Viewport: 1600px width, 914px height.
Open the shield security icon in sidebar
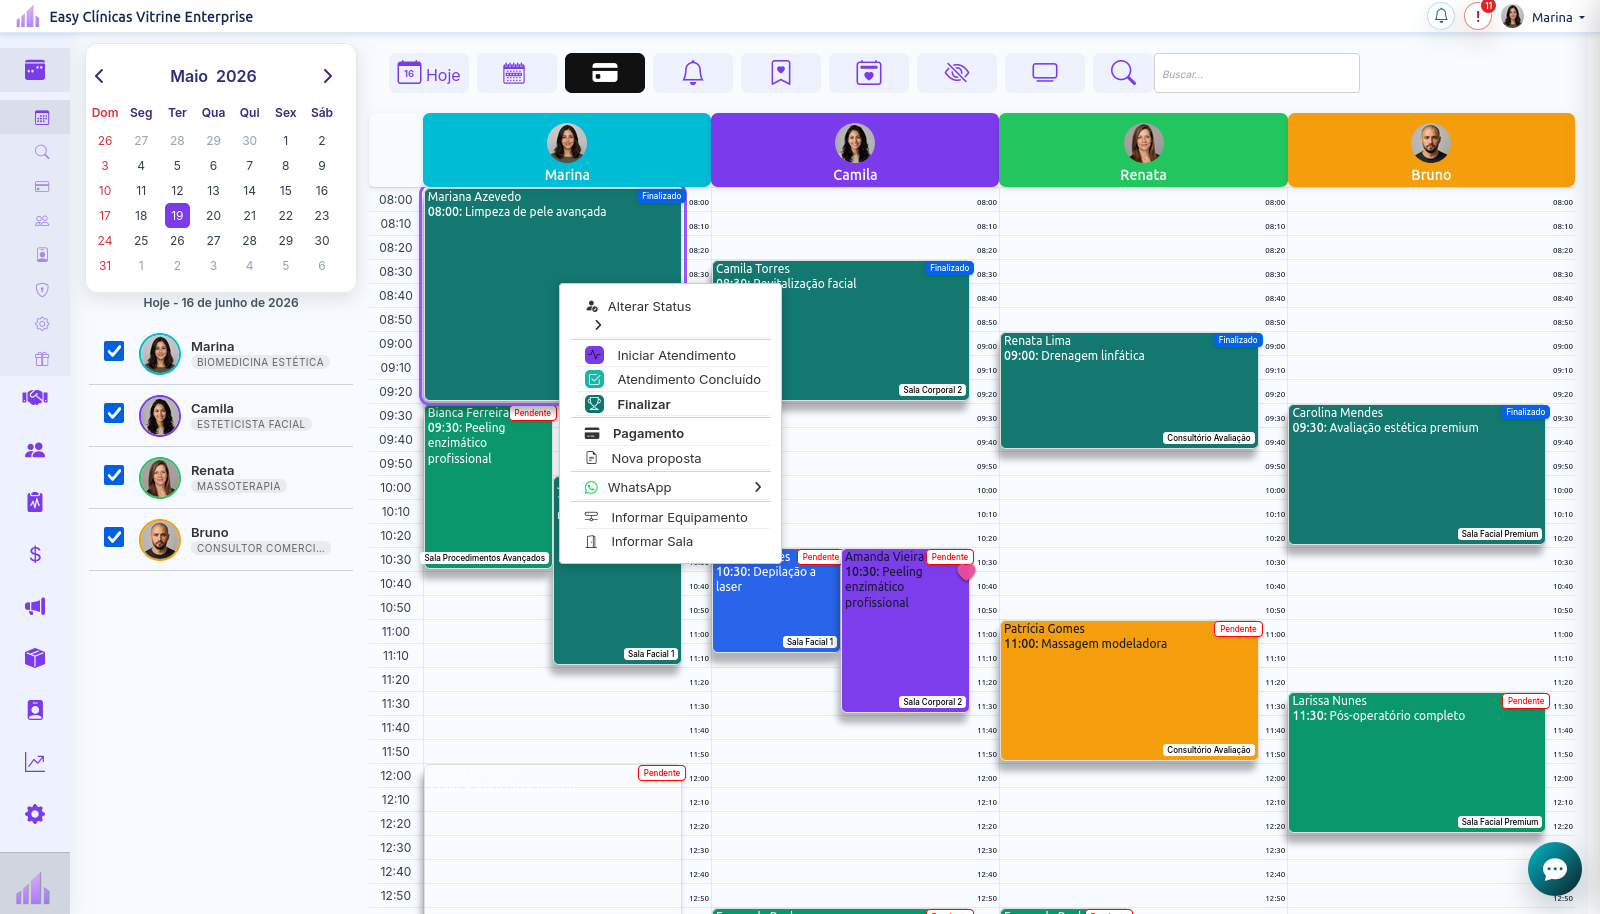(42, 290)
